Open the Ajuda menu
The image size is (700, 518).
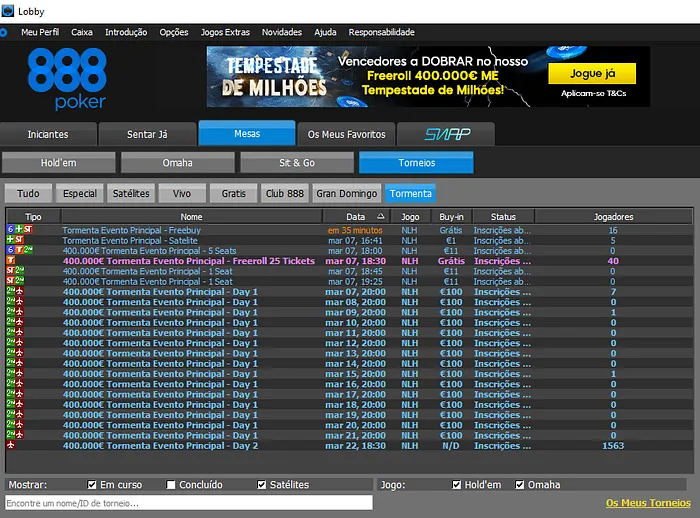pyautogui.click(x=325, y=32)
